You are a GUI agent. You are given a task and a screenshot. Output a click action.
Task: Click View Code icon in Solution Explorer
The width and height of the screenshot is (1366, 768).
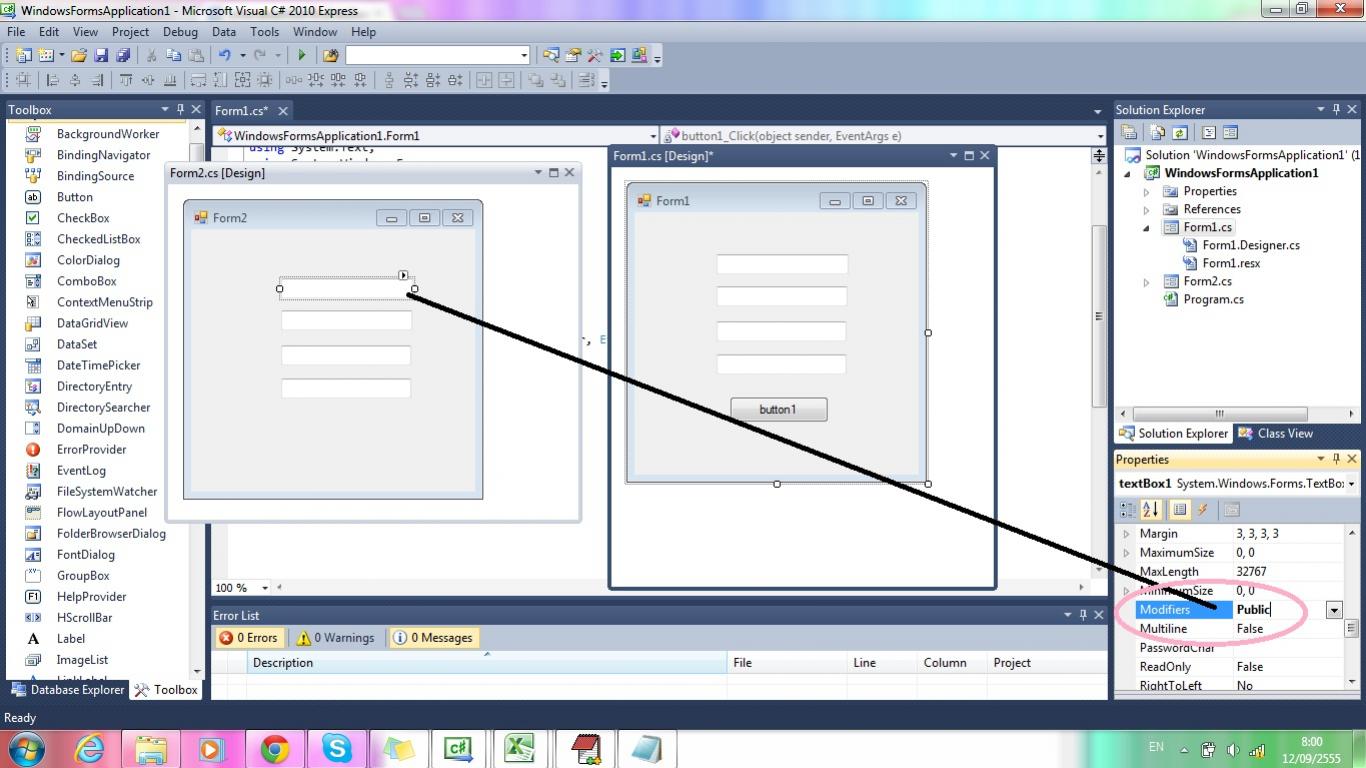[1209, 132]
